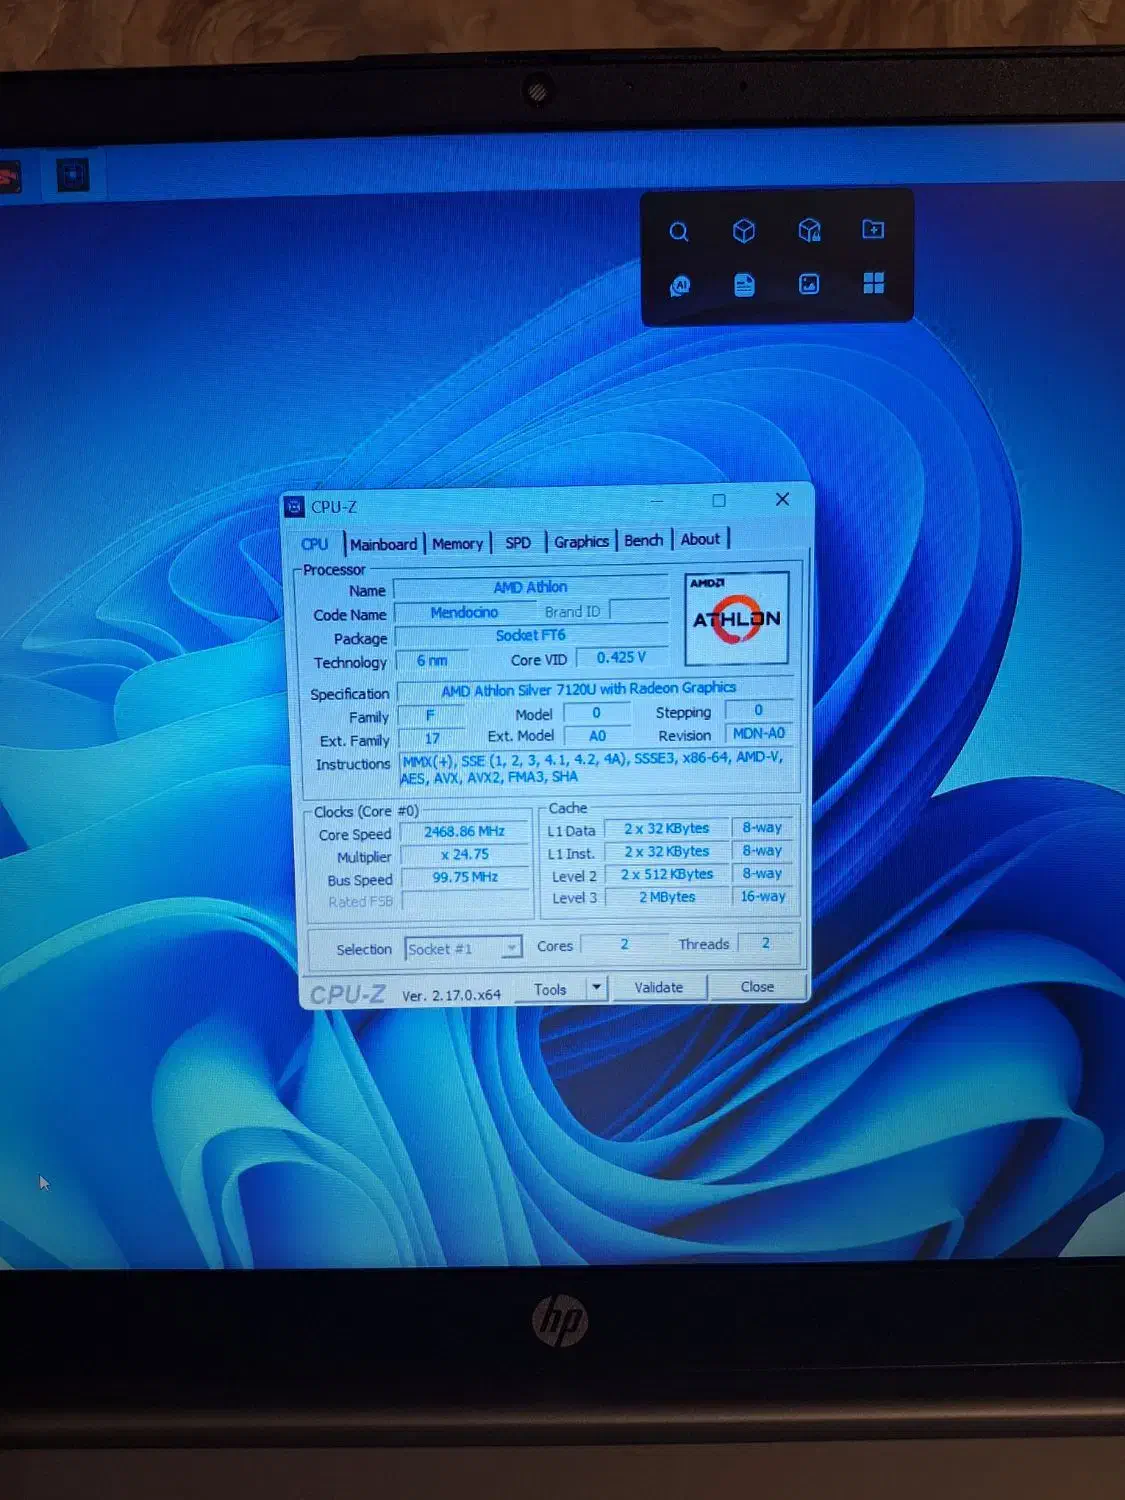Open the Memory tab

pyautogui.click(x=457, y=544)
